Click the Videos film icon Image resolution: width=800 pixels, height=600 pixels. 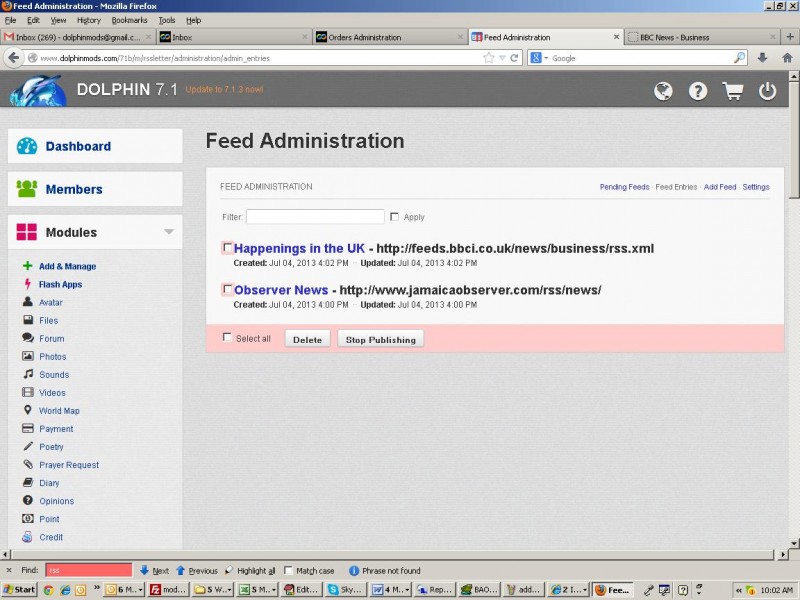(x=28, y=392)
